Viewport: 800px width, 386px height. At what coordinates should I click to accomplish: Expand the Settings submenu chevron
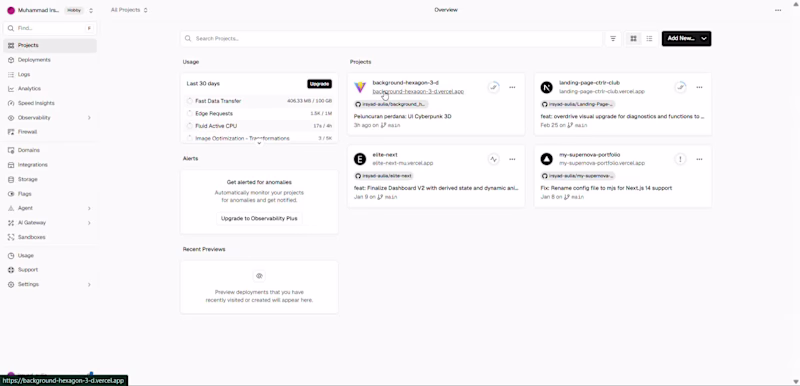pos(89,285)
